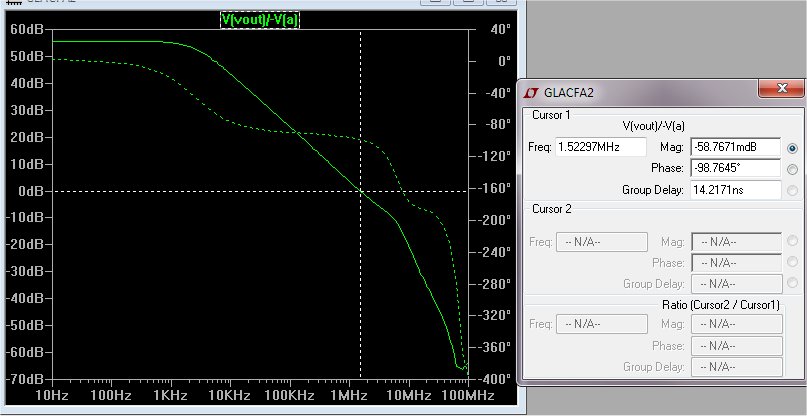The width and height of the screenshot is (807, 417).
Task: Click the Cursor 1 Group Delay field 14.2171ns
Action: [x=735, y=190]
